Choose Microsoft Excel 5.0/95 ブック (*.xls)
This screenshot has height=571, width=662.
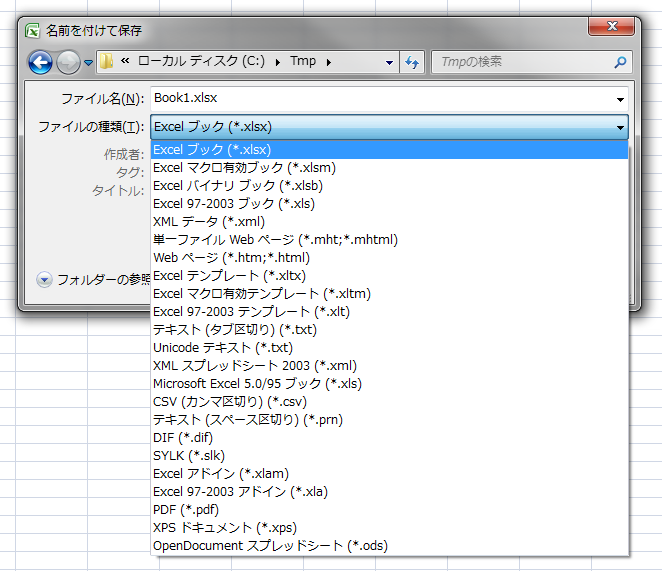(389, 383)
